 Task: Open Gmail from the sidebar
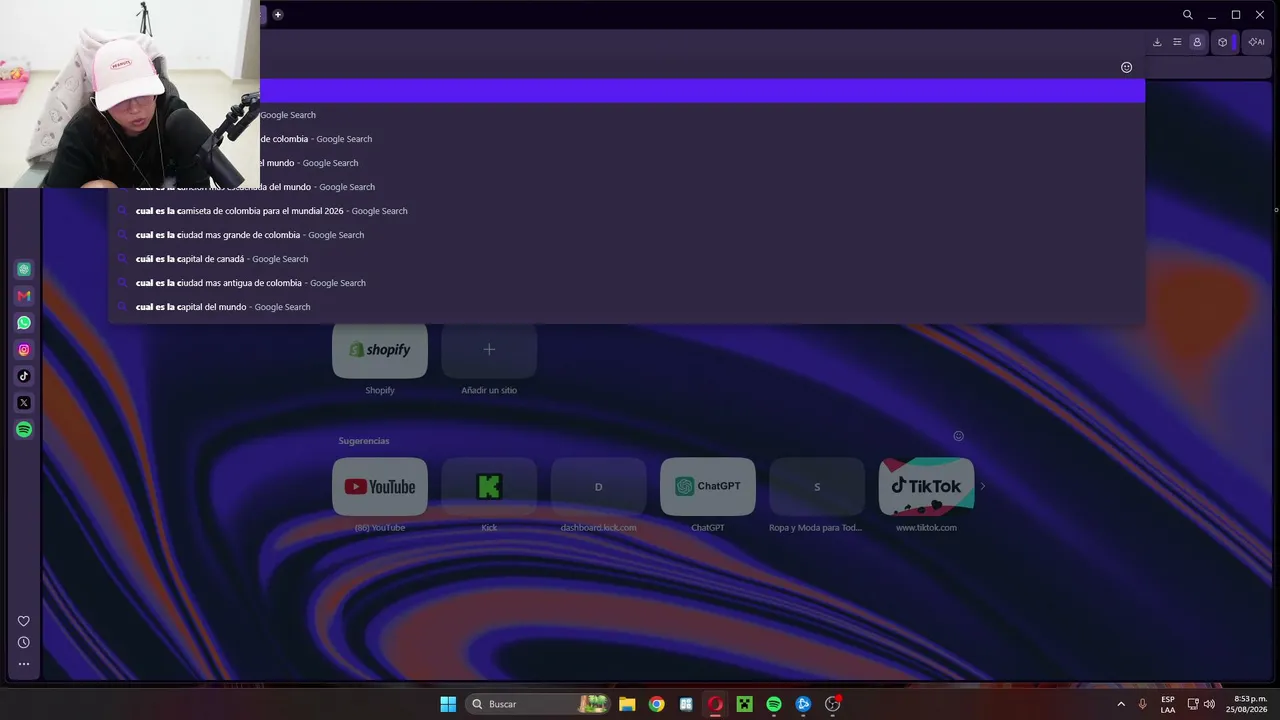(24, 296)
